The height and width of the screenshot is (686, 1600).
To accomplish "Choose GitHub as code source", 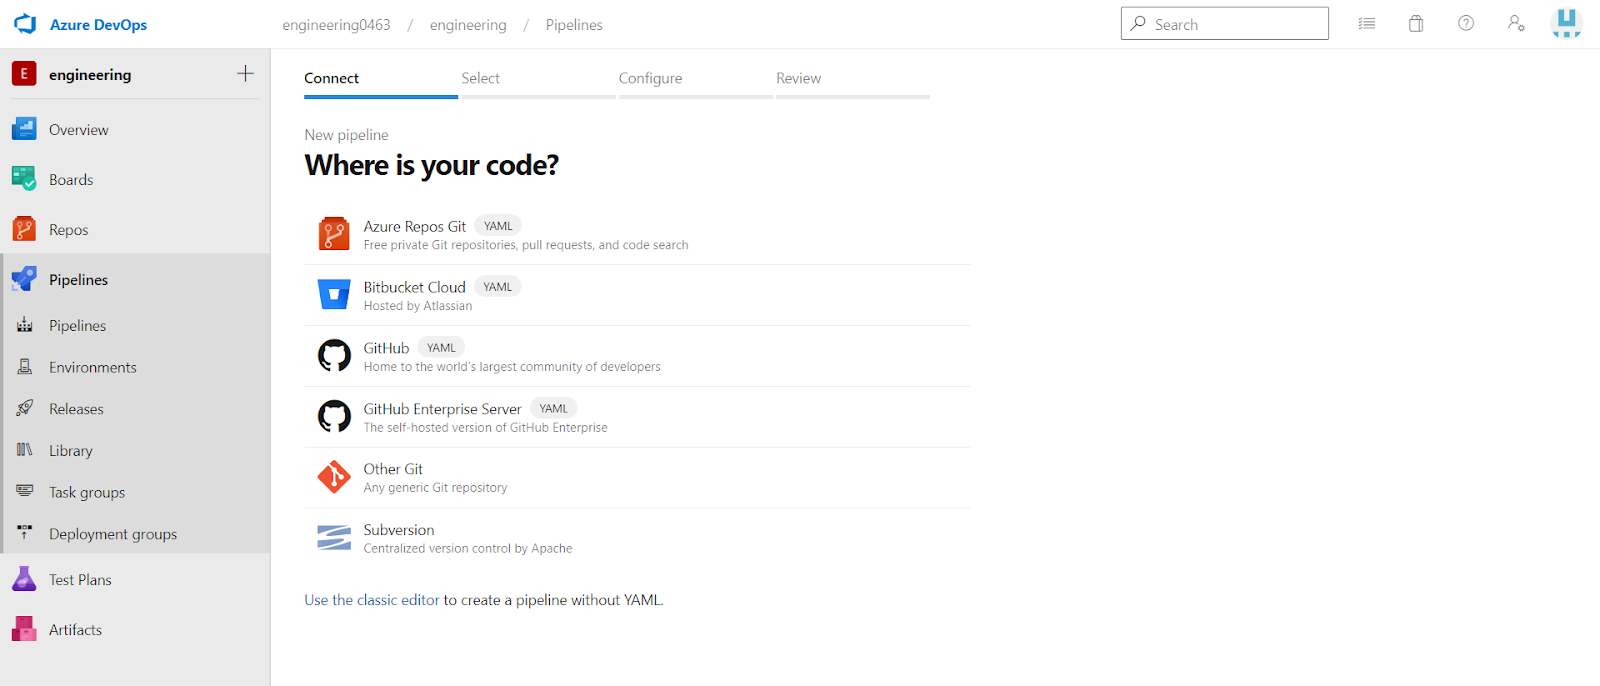I will [637, 356].
